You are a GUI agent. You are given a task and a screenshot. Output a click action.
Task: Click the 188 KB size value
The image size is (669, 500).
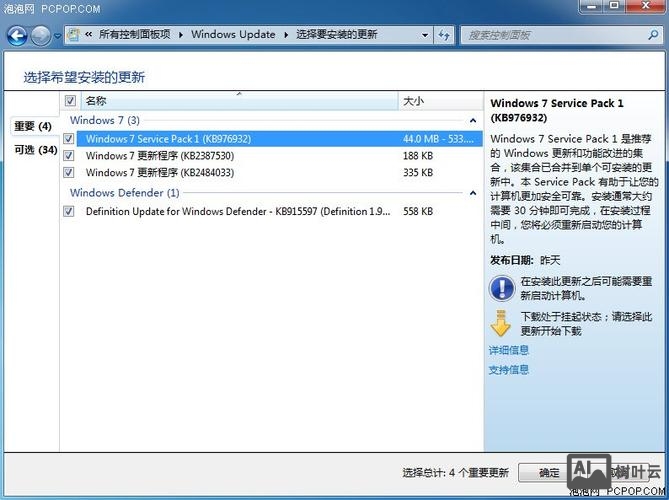418,156
